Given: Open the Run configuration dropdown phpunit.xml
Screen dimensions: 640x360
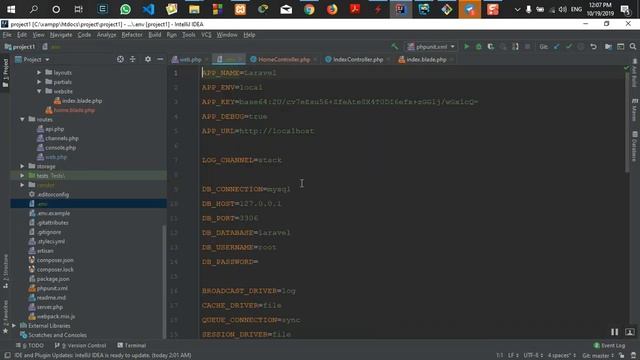Looking at the screenshot, I should pos(431,47).
